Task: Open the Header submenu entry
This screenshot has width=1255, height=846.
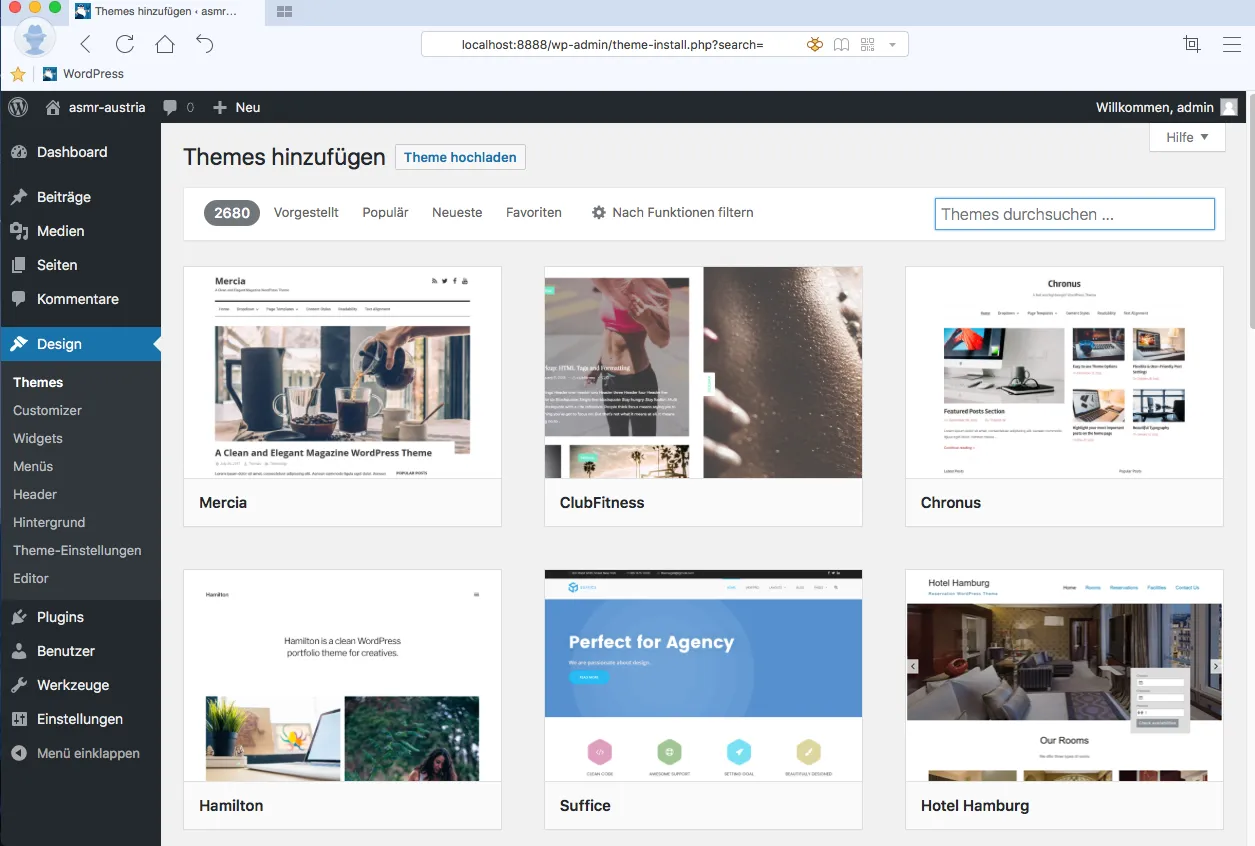Action: [35, 494]
